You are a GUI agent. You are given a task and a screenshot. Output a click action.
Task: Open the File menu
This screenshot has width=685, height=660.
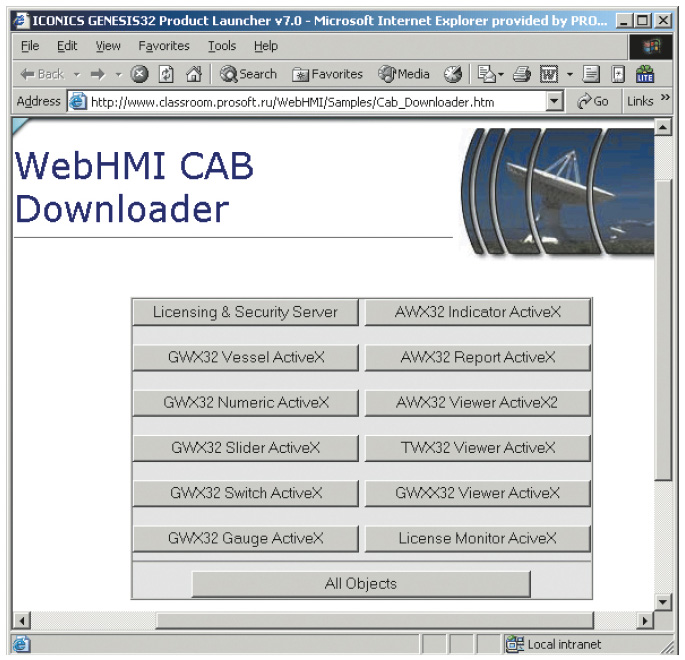click(30, 46)
